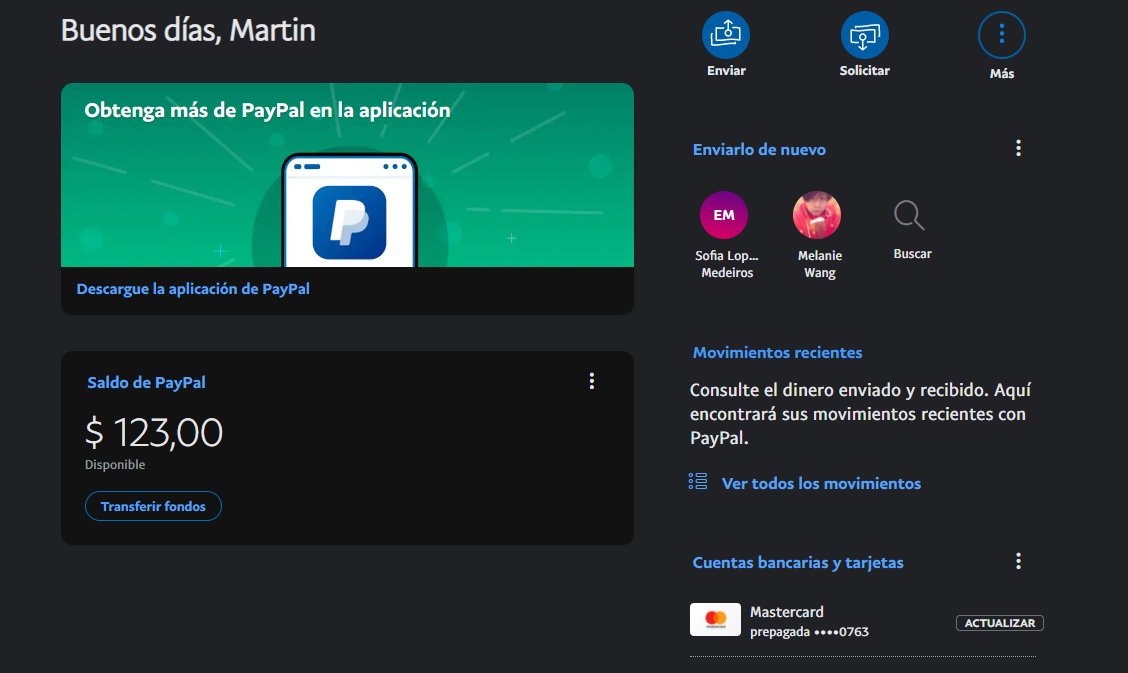Click the Disponible label under the balance
Viewport: 1128px width, 673px height.
coord(115,464)
